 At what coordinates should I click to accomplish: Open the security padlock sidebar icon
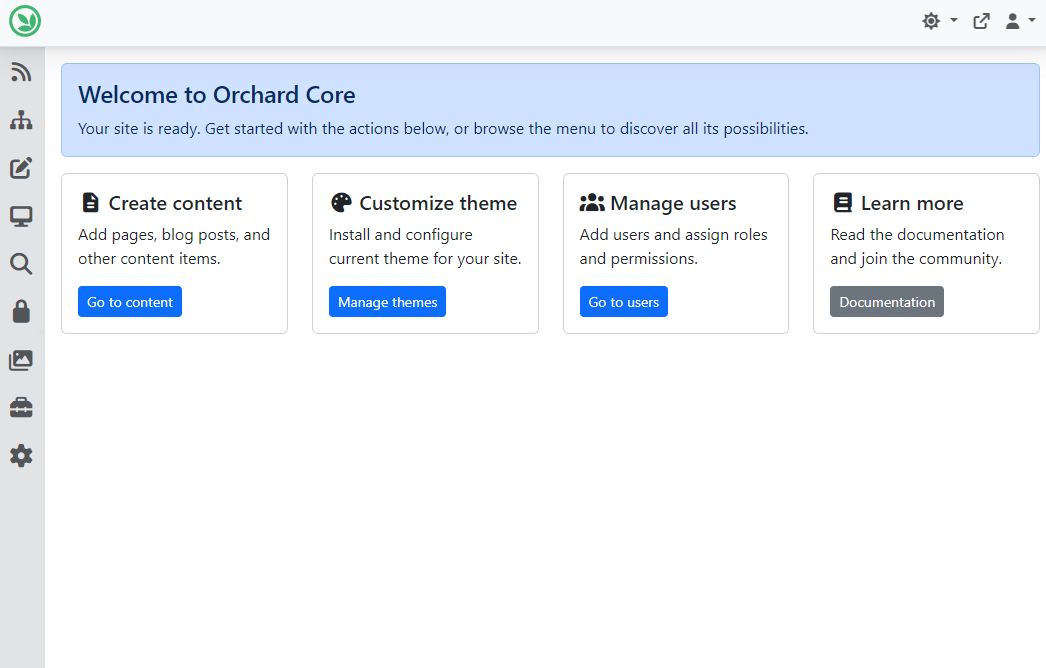(21, 312)
